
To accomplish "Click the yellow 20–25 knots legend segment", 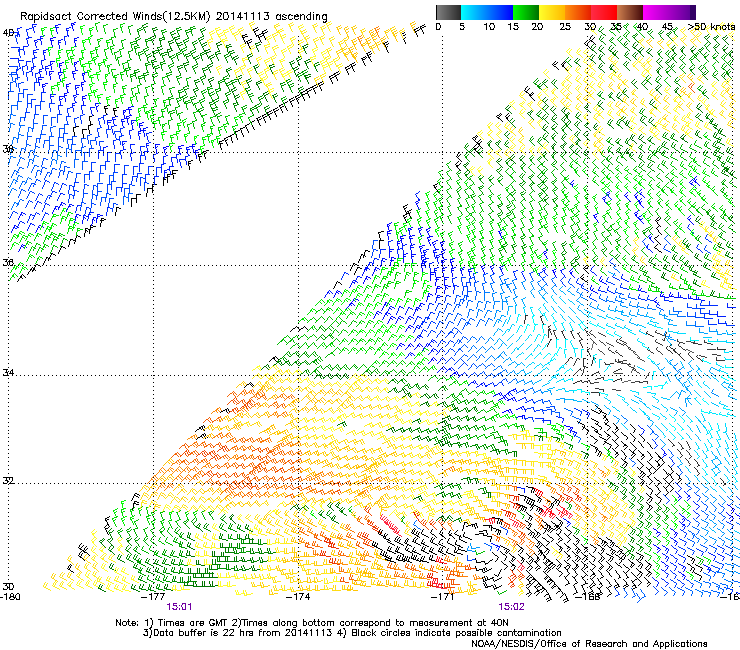I will pyautogui.click(x=552, y=12).
